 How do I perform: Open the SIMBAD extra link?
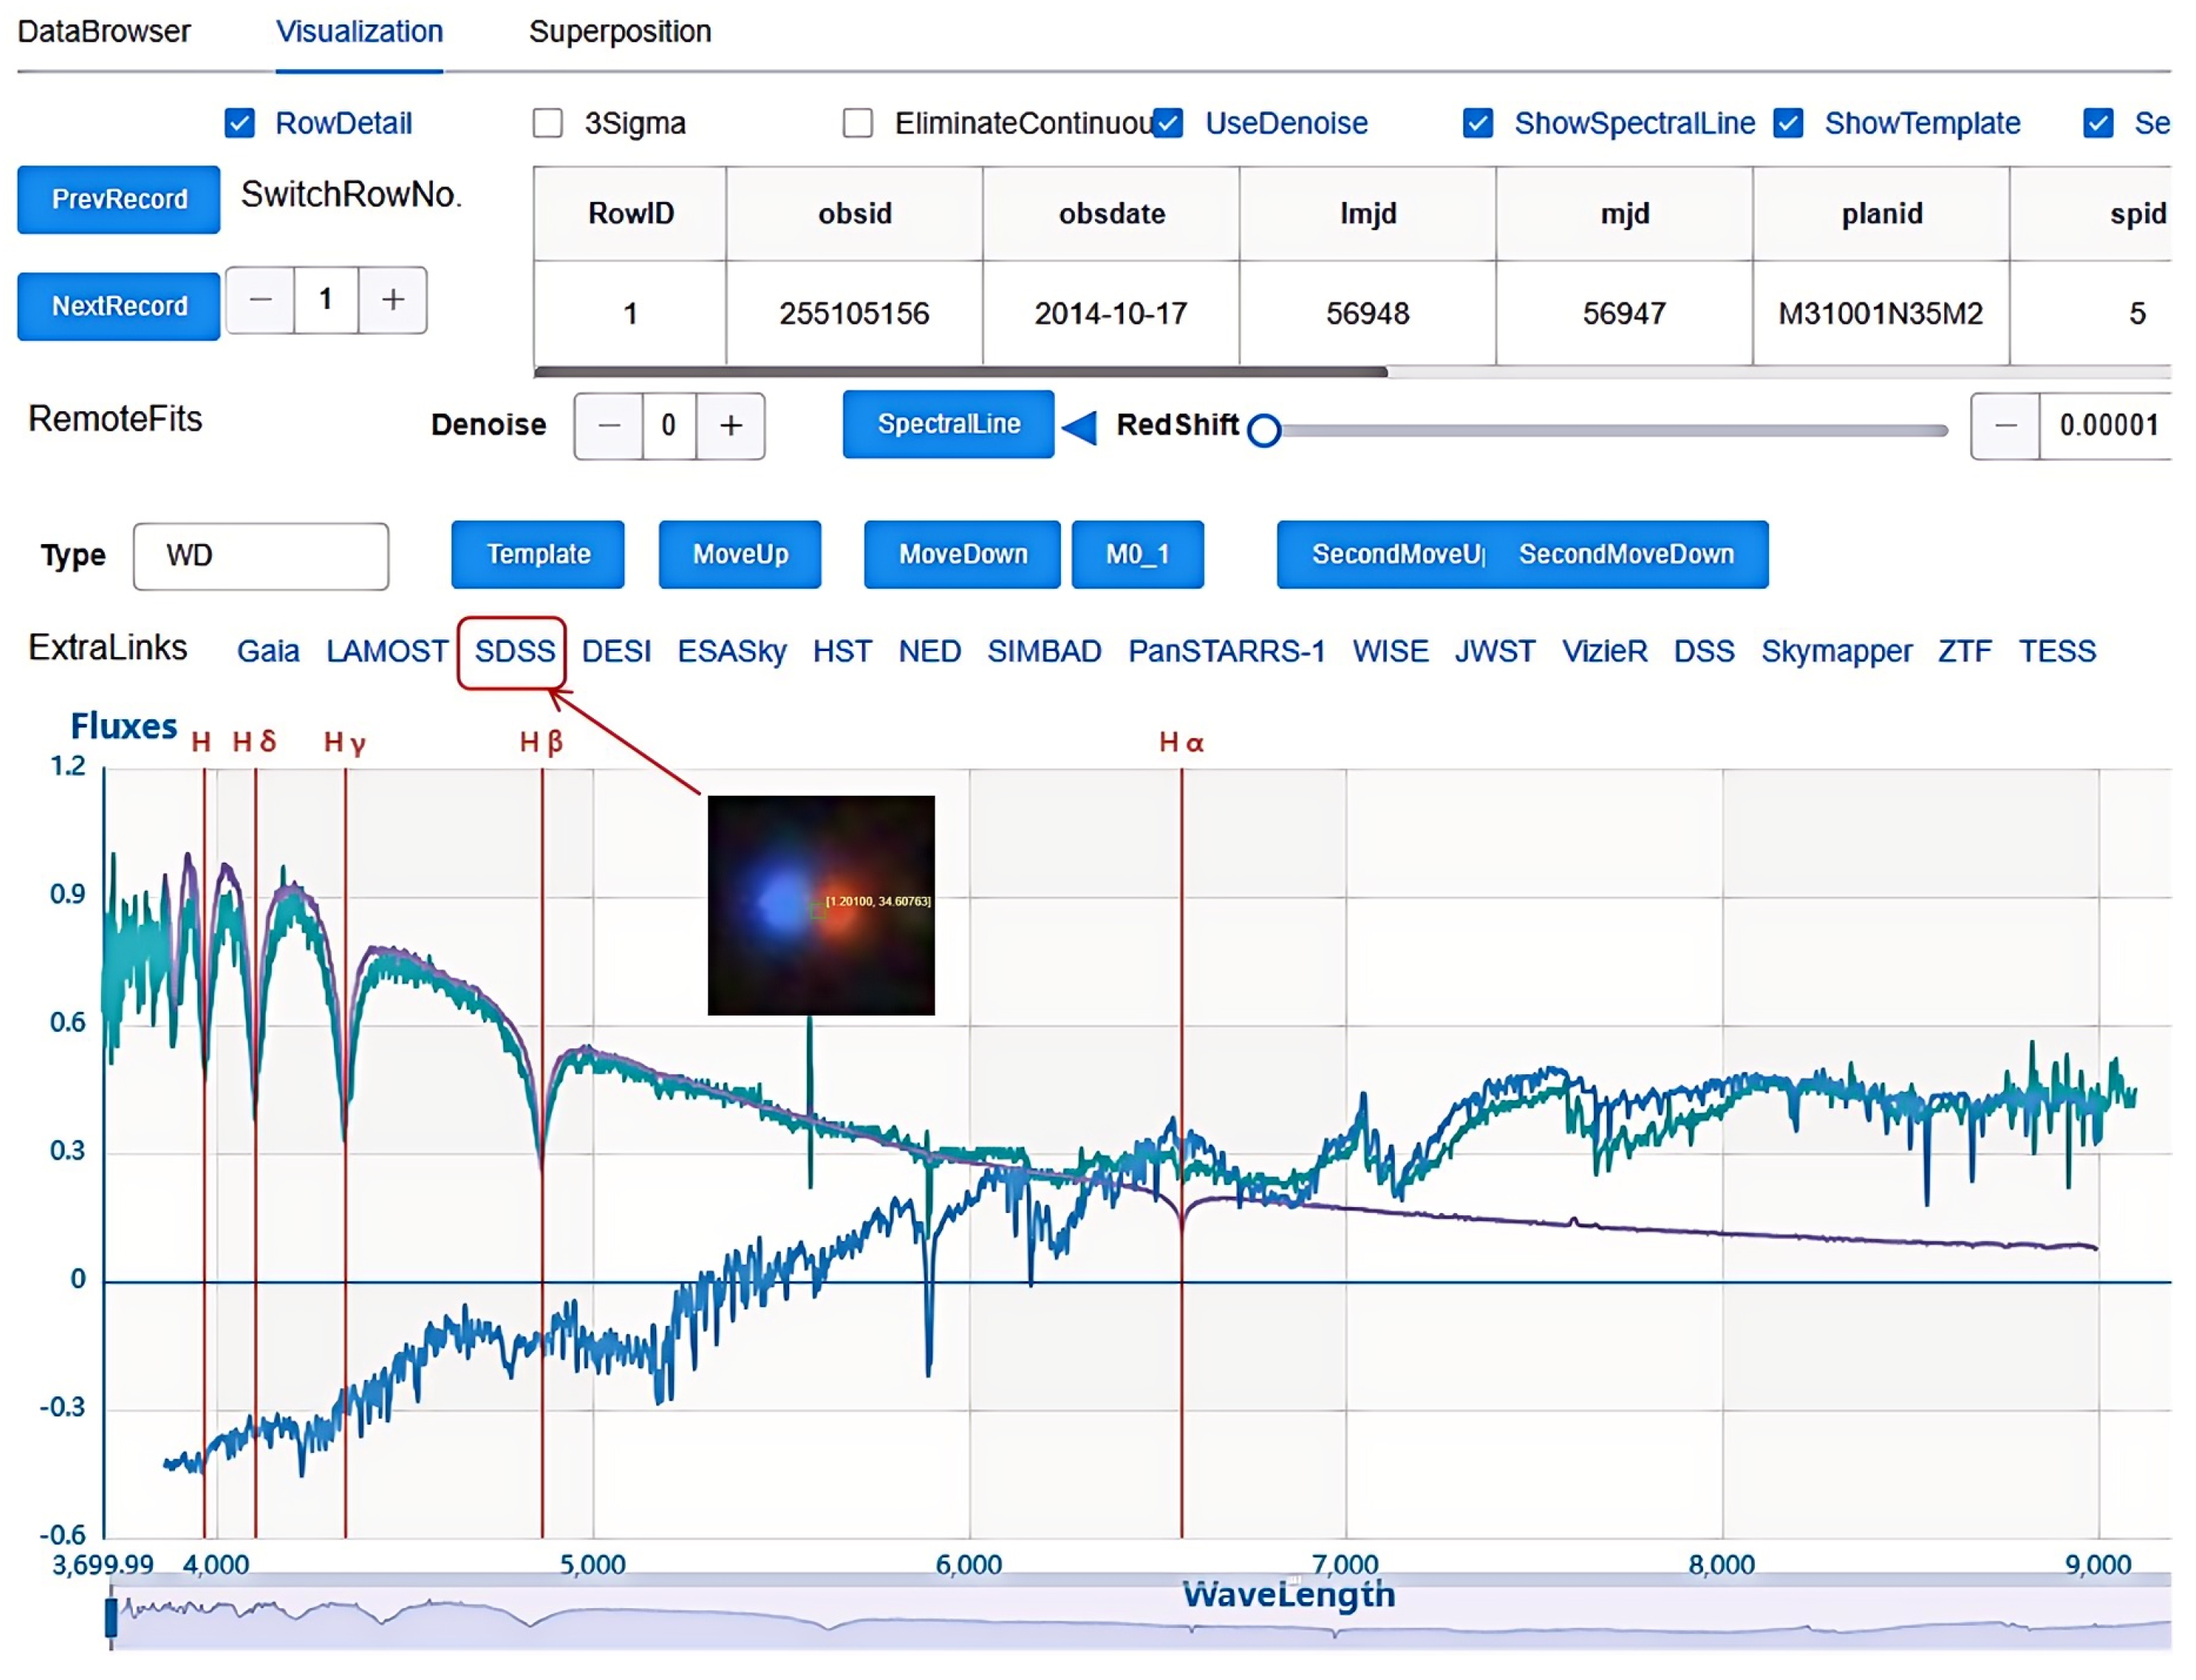(1044, 652)
